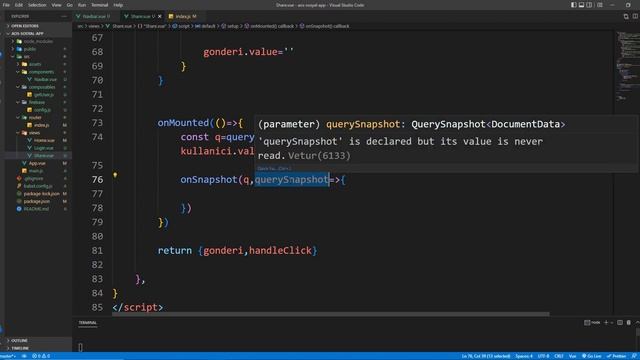Open Explorer more actions ellipsis
The image size is (640, 360).
click(64, 16)
